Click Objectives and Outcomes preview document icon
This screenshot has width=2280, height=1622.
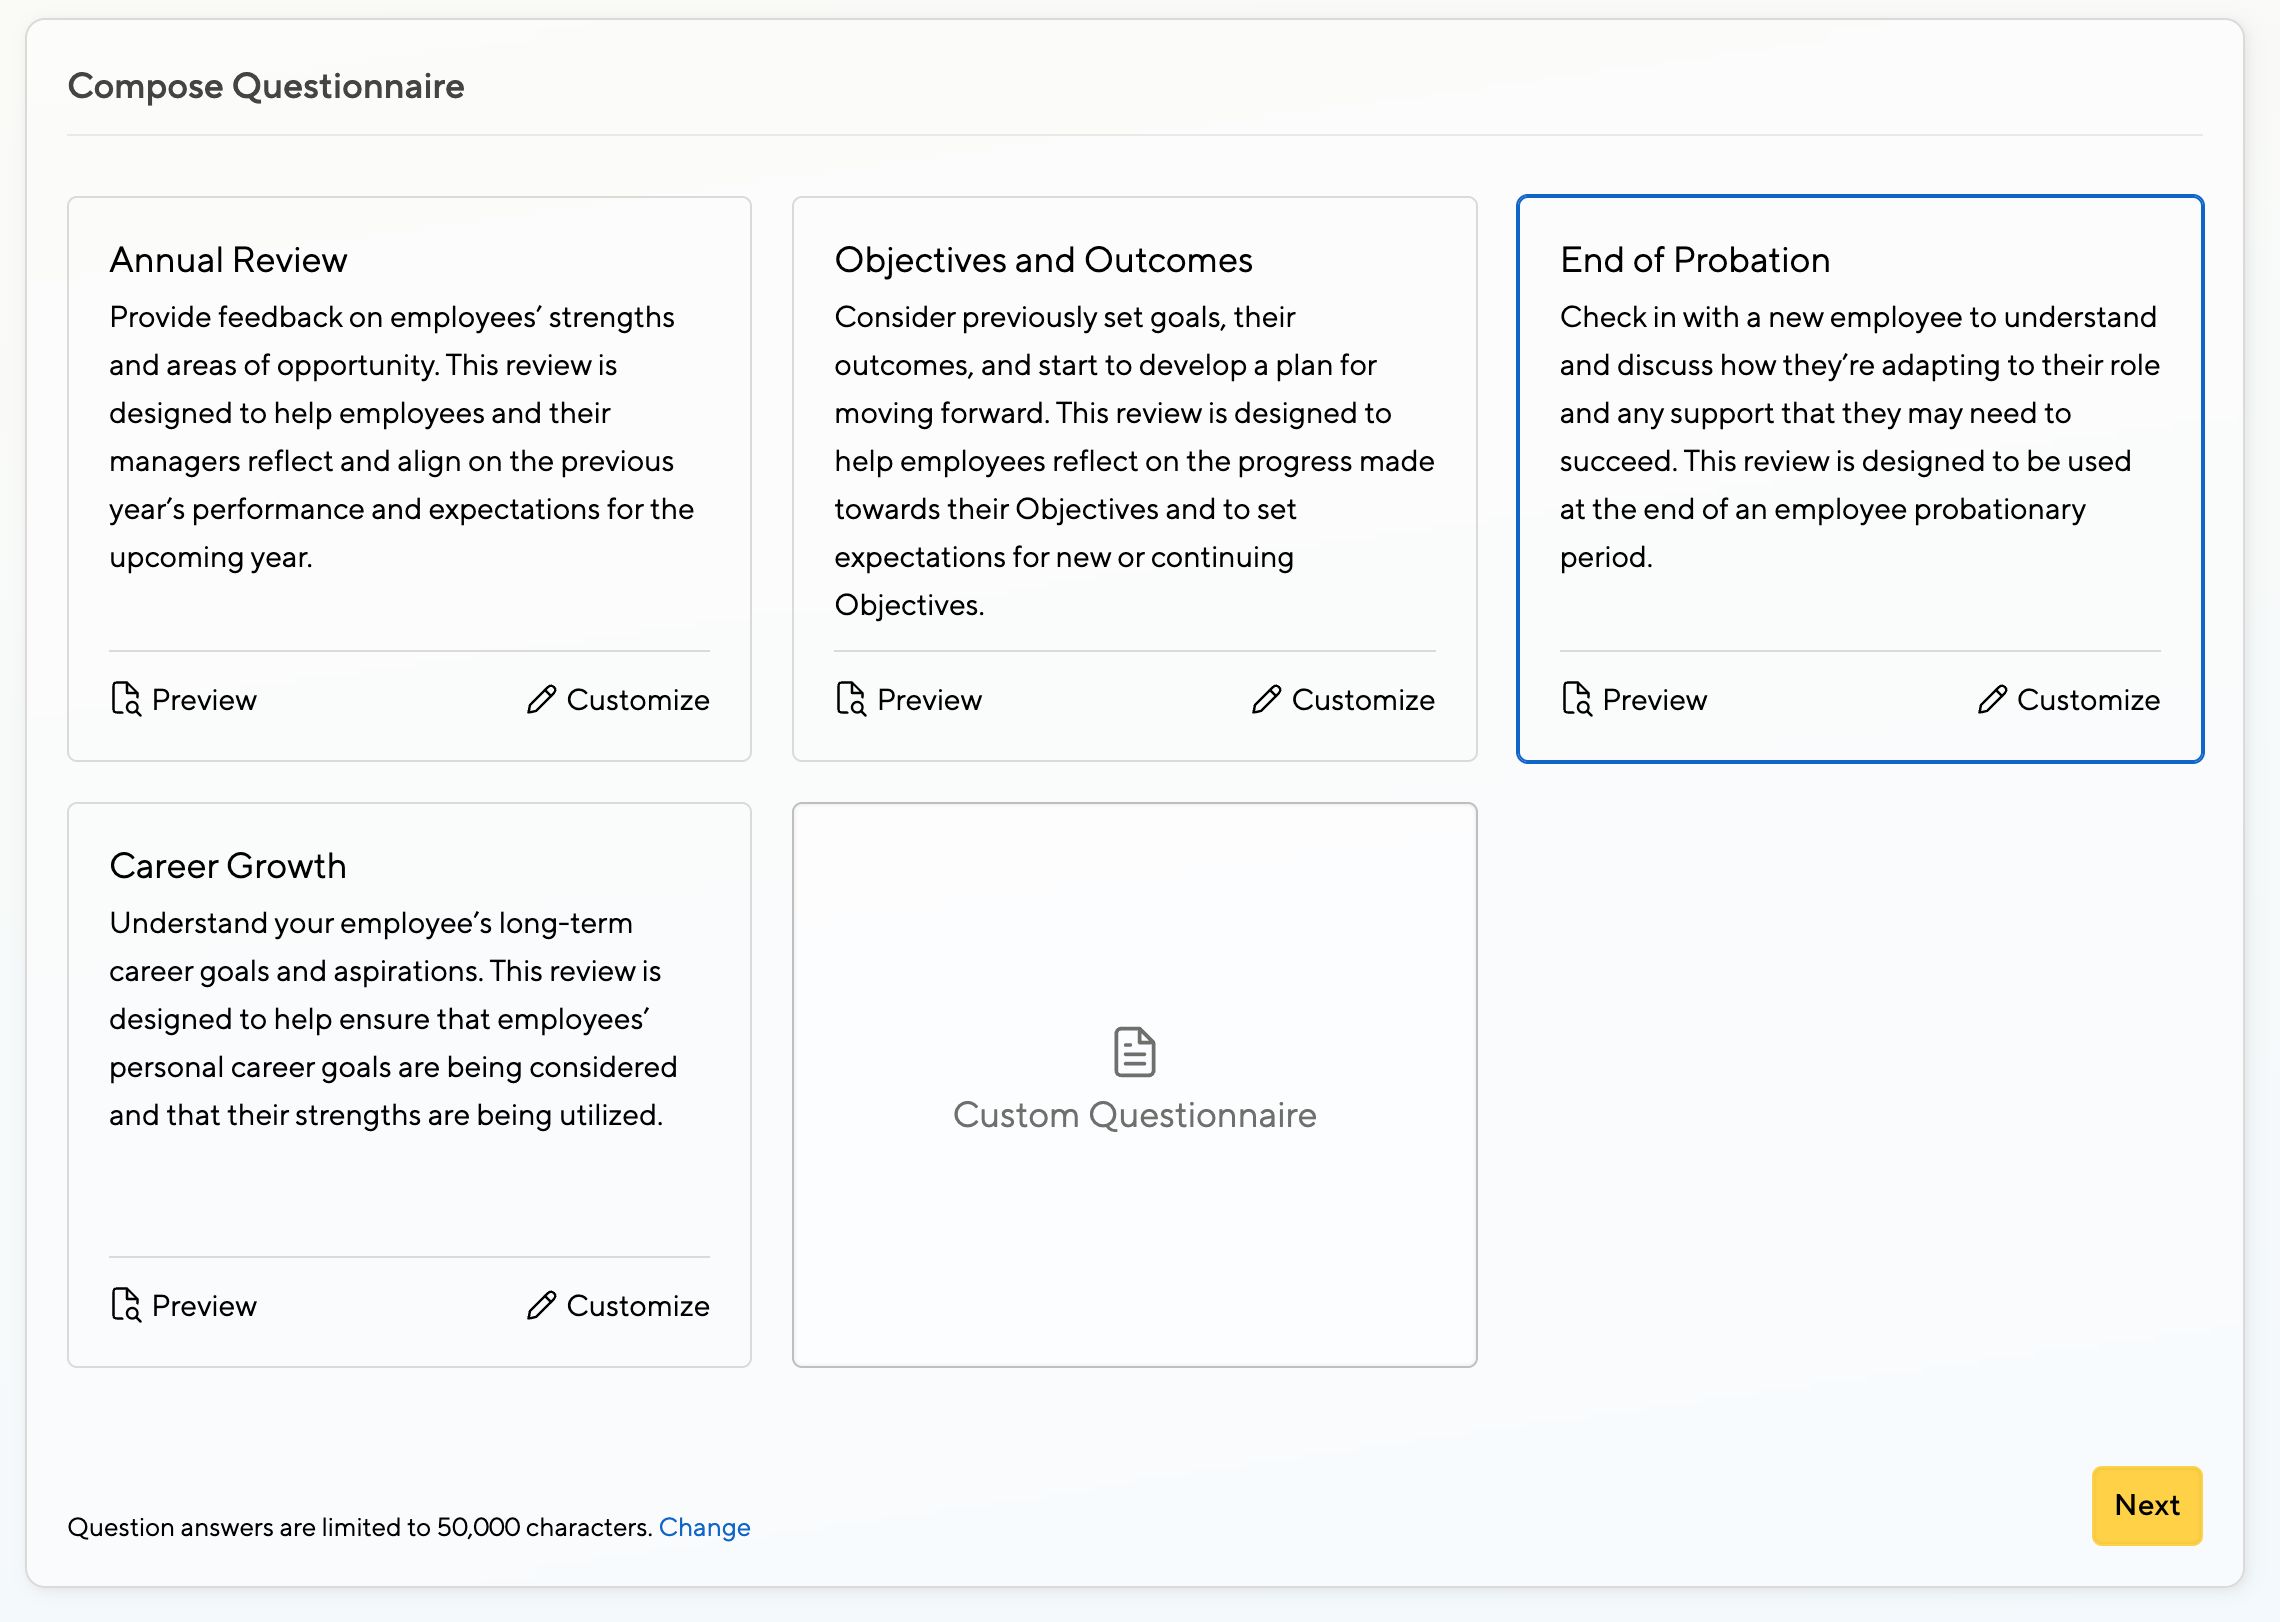(850, 699)
